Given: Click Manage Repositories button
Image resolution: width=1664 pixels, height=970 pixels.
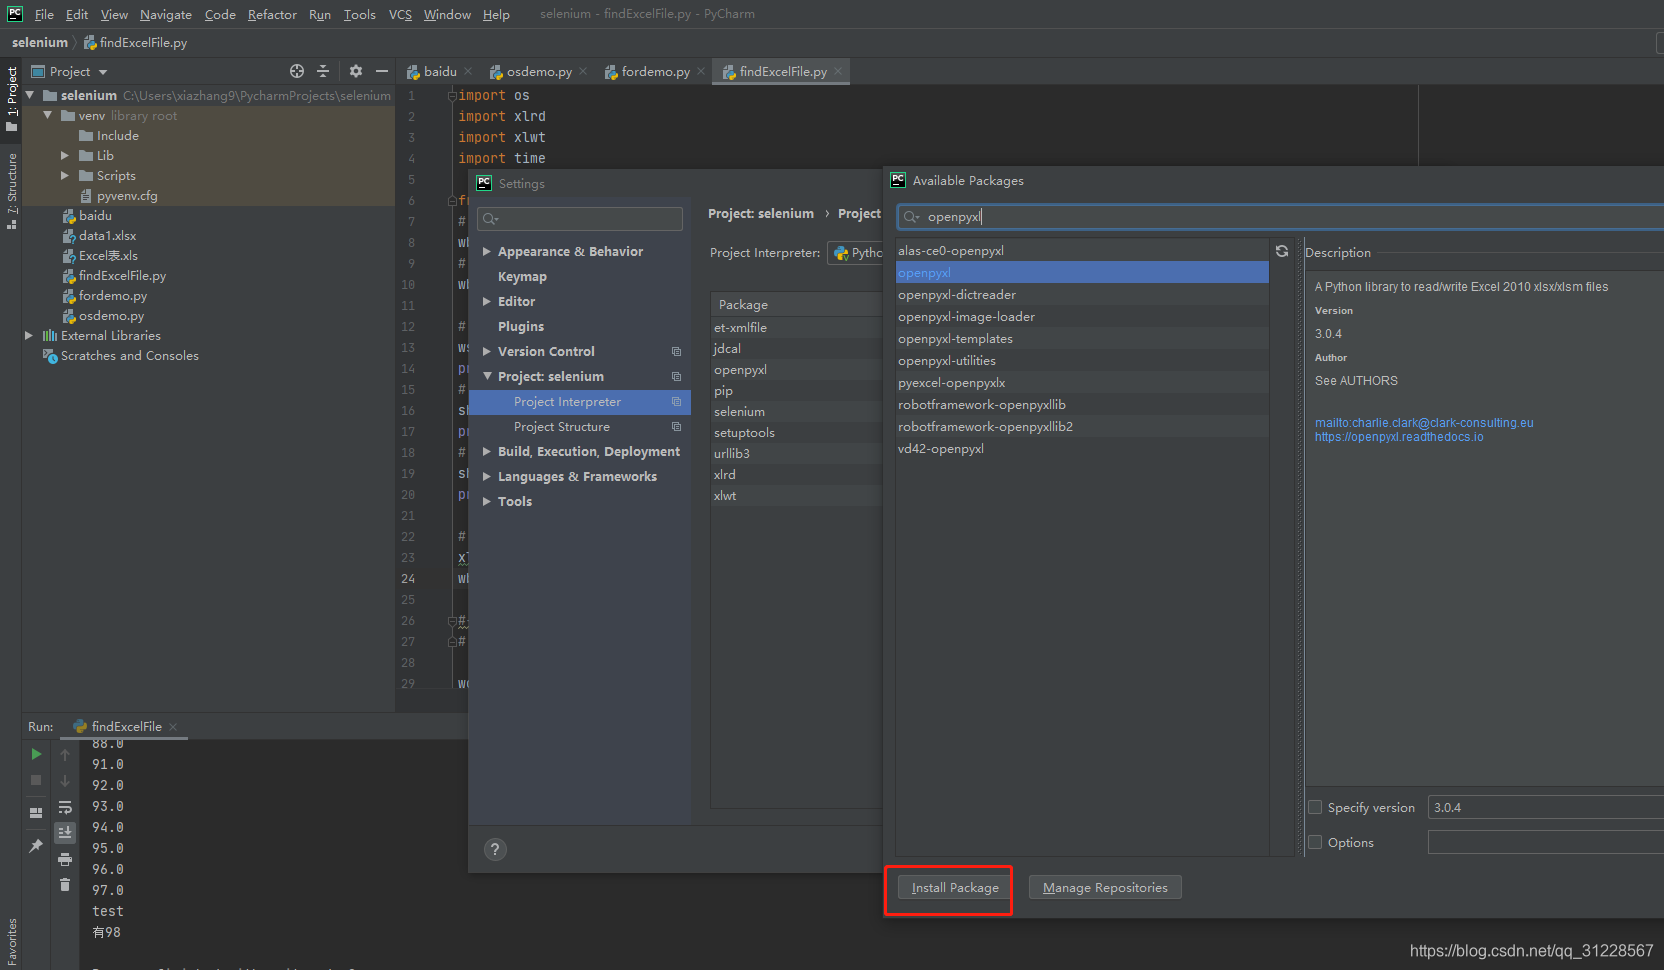Looking at the screenshot, I should (x=1105, y=888).
